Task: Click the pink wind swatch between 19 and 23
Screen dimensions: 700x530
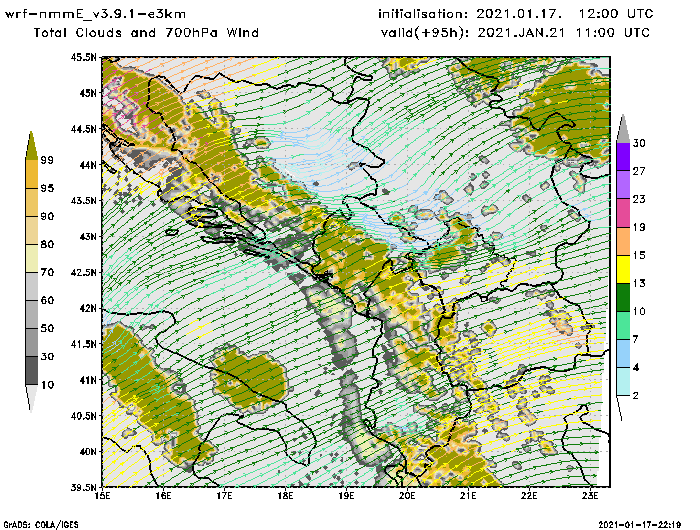Action: coord(623,213)
